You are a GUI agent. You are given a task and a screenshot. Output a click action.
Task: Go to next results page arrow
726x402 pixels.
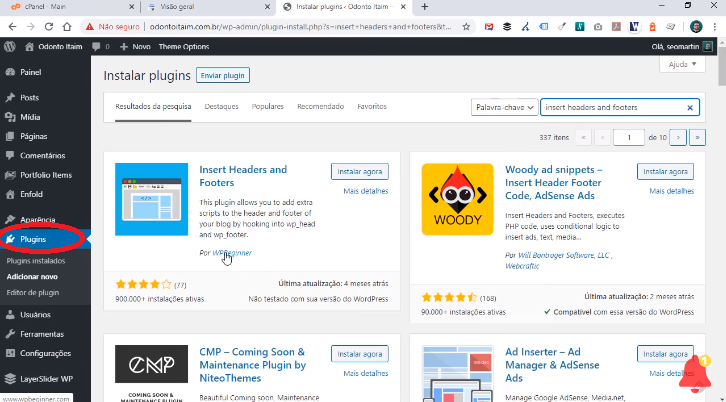[x=678, y=138]
